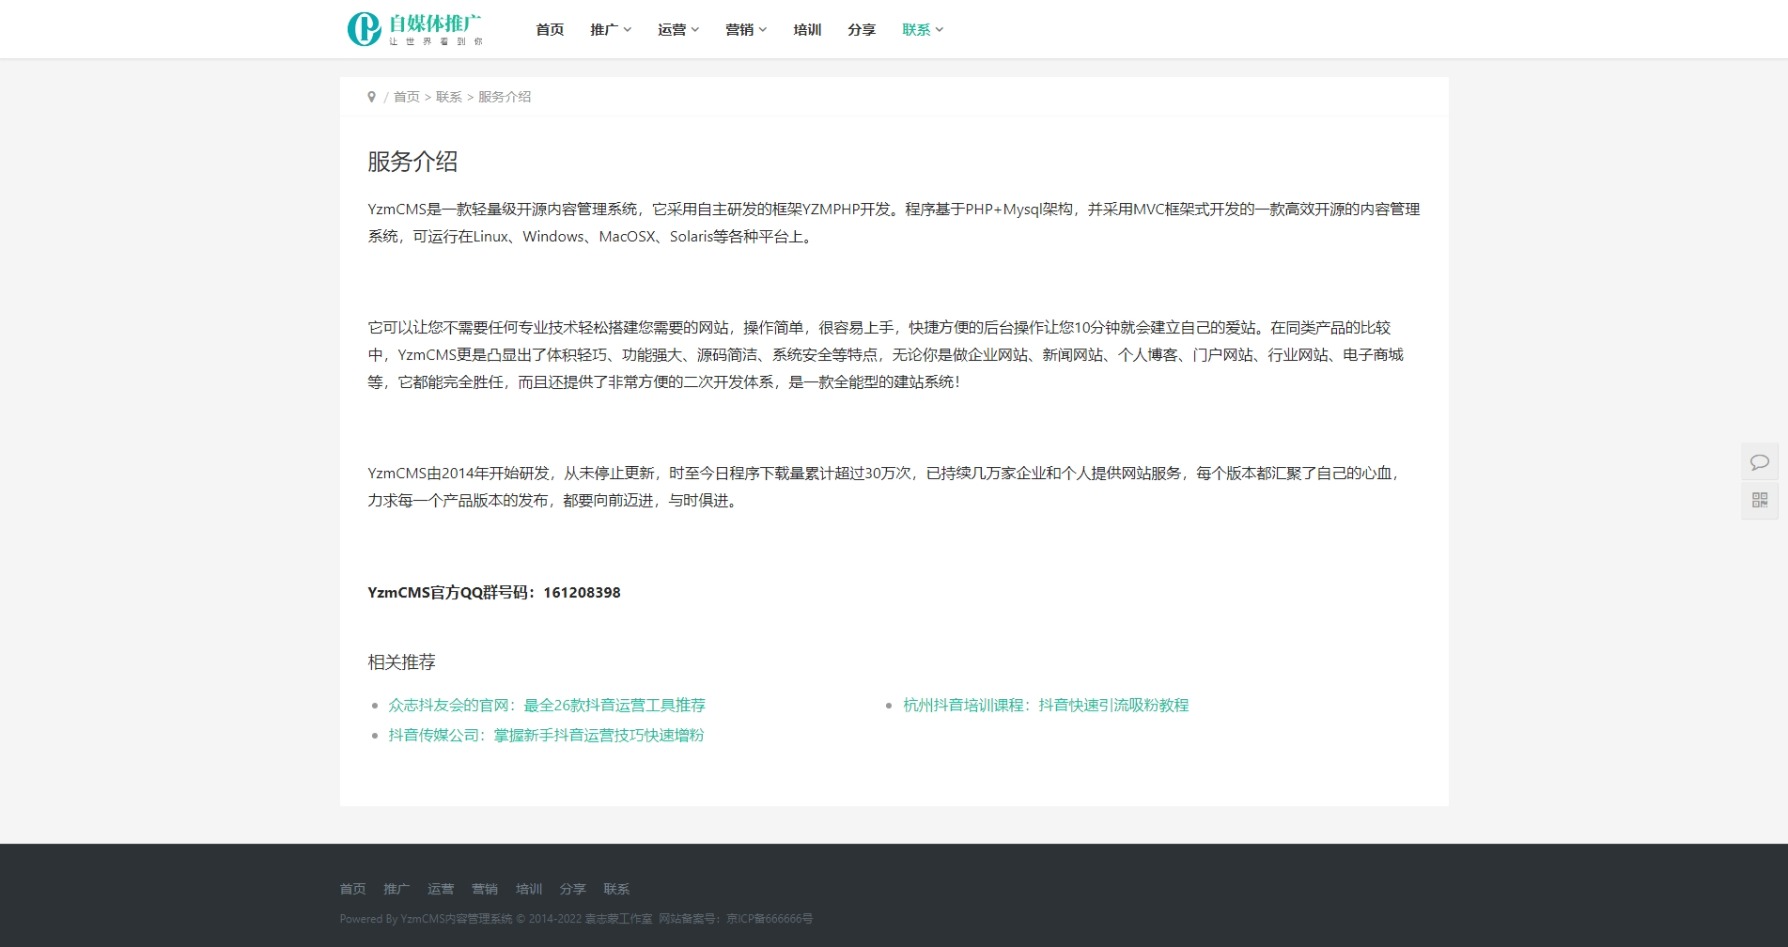This screenshot has height=947, width=1788.
Task: Open 培训 in the top navigation
Action: pyautogui.click(x=807, y=30)
